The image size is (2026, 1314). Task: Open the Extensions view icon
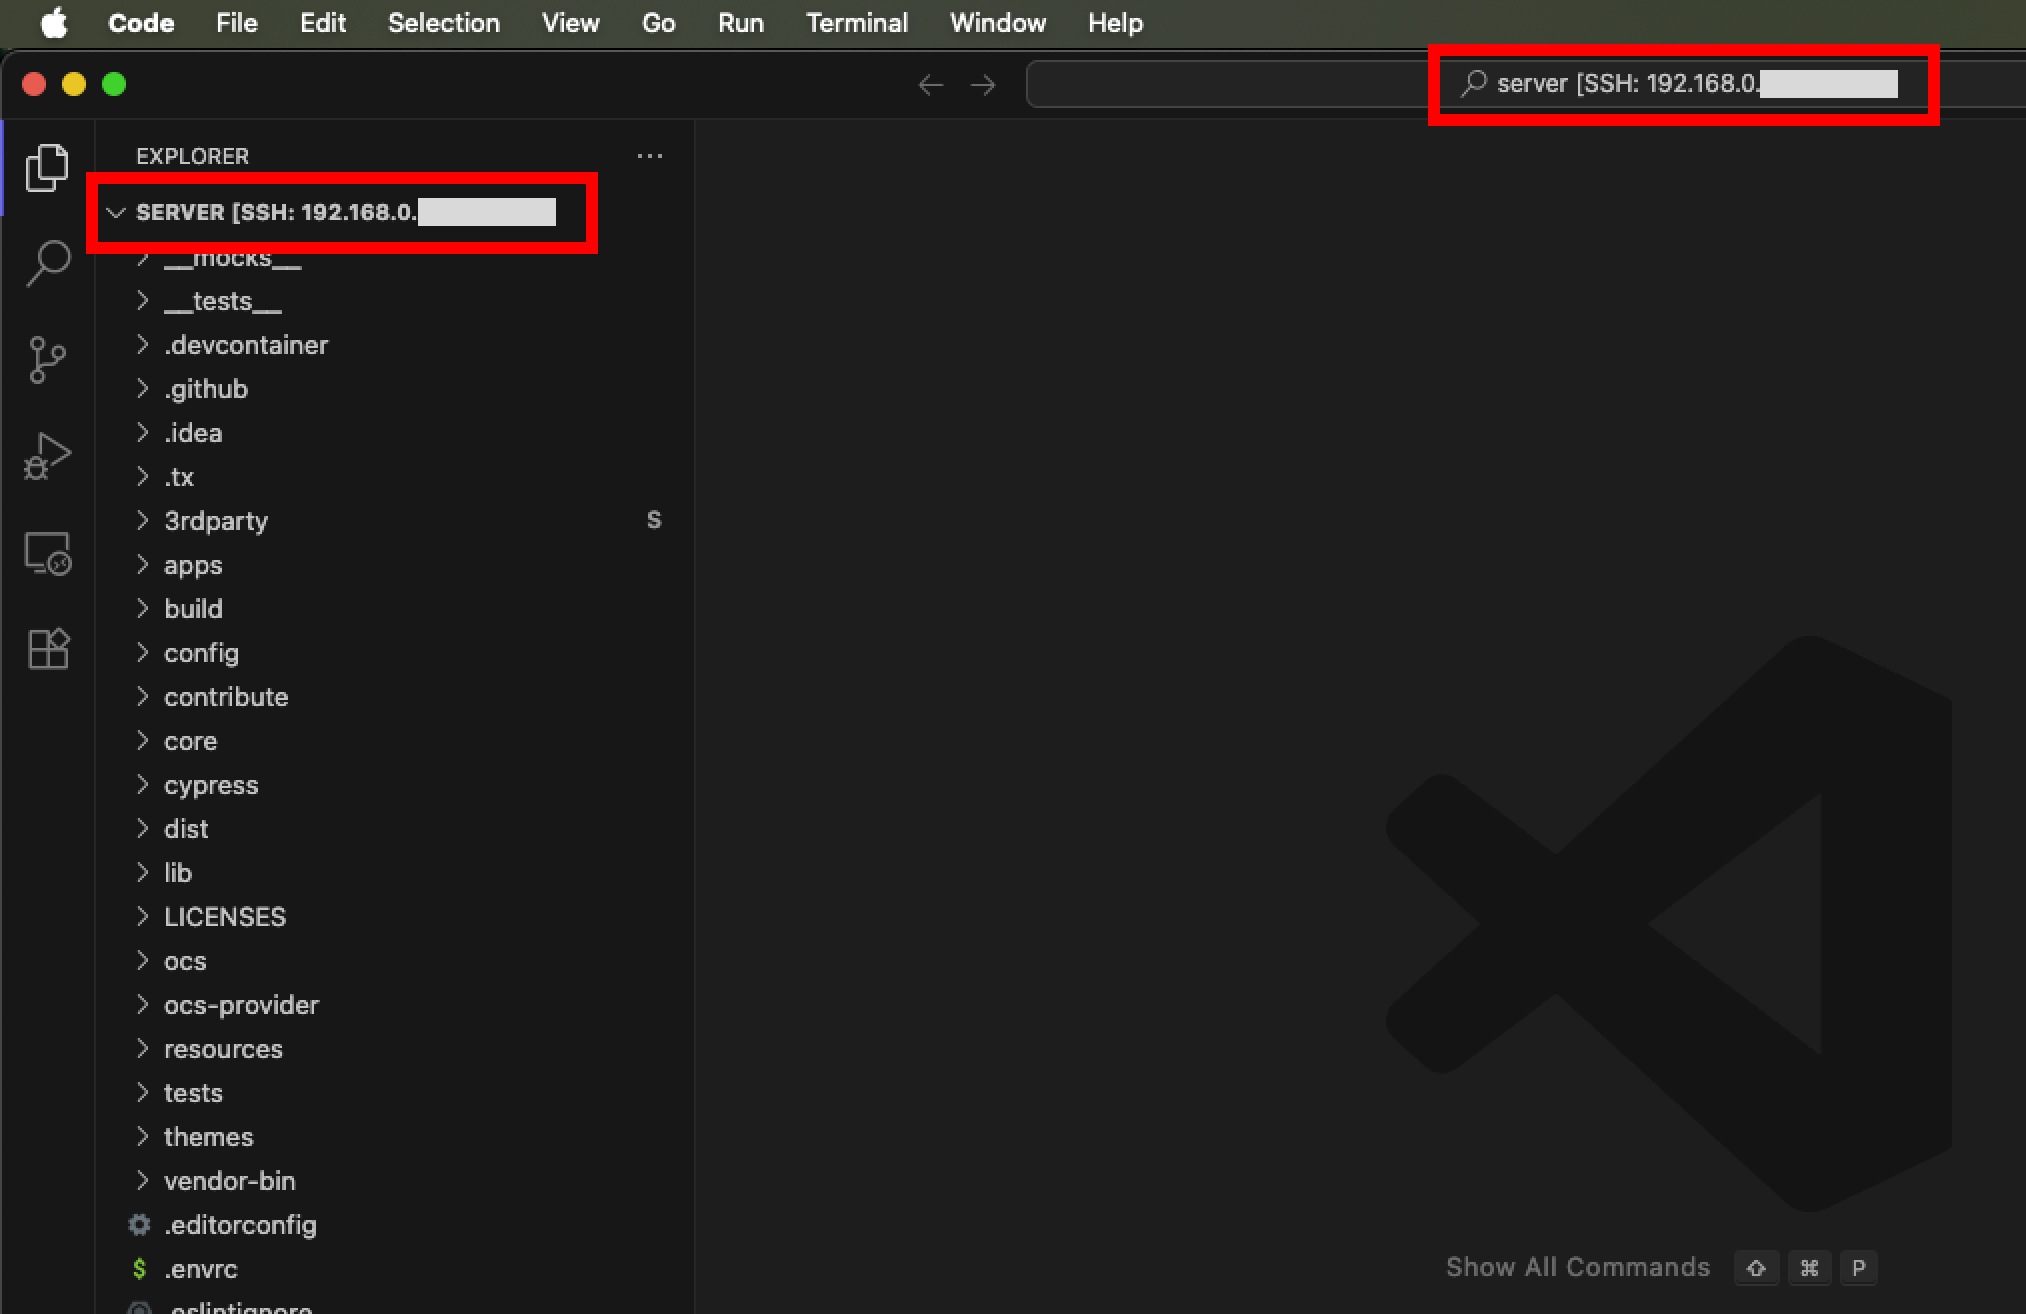tap(47, 649)
